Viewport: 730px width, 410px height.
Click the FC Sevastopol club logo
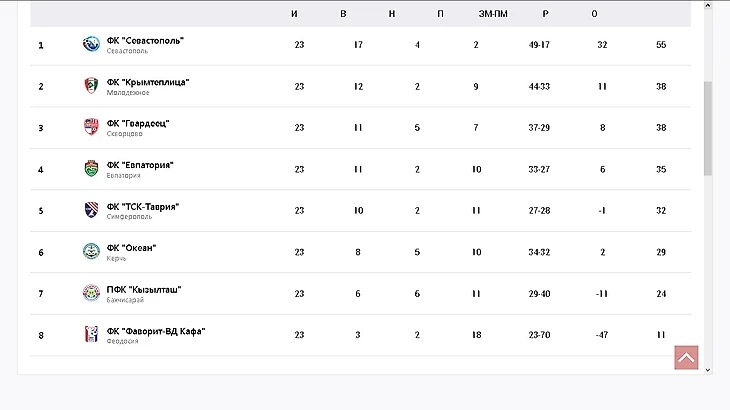tap(91, 44)
